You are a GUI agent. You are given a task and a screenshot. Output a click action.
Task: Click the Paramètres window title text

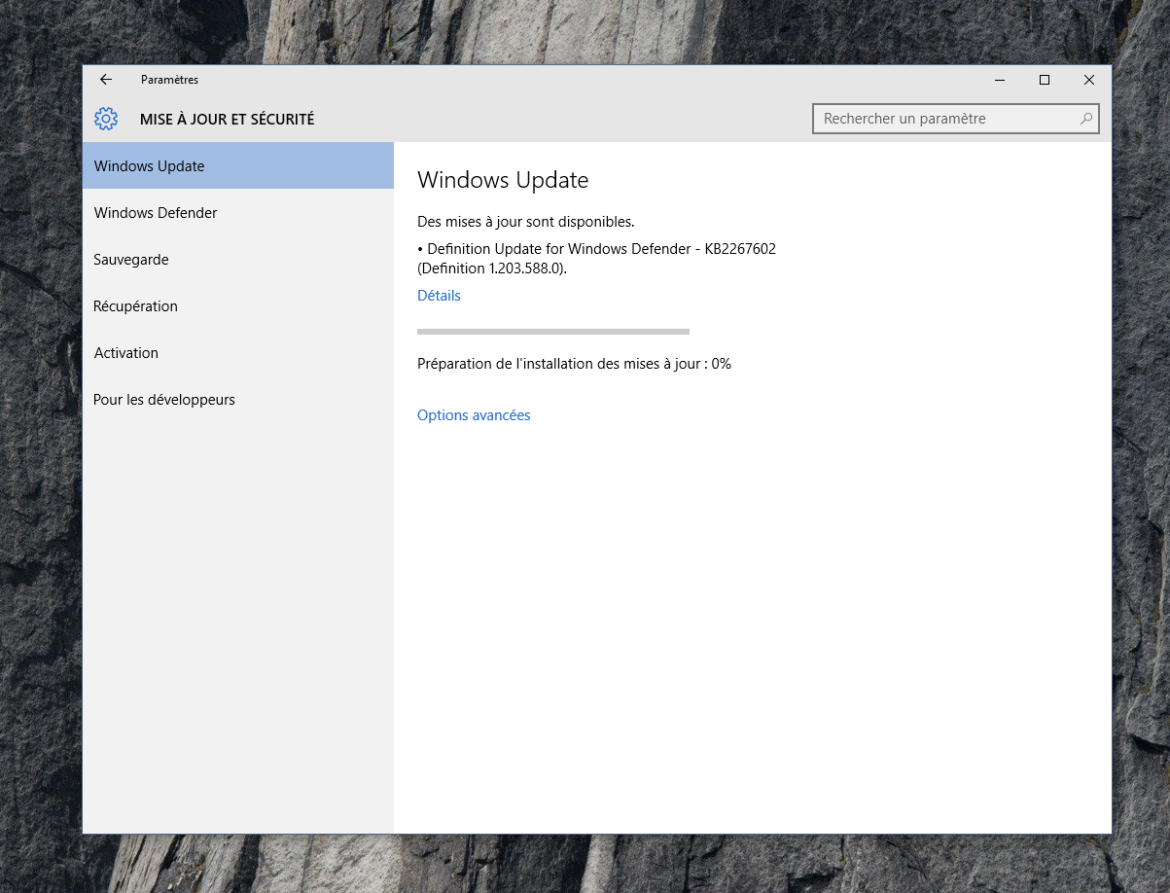pos(169,80)
